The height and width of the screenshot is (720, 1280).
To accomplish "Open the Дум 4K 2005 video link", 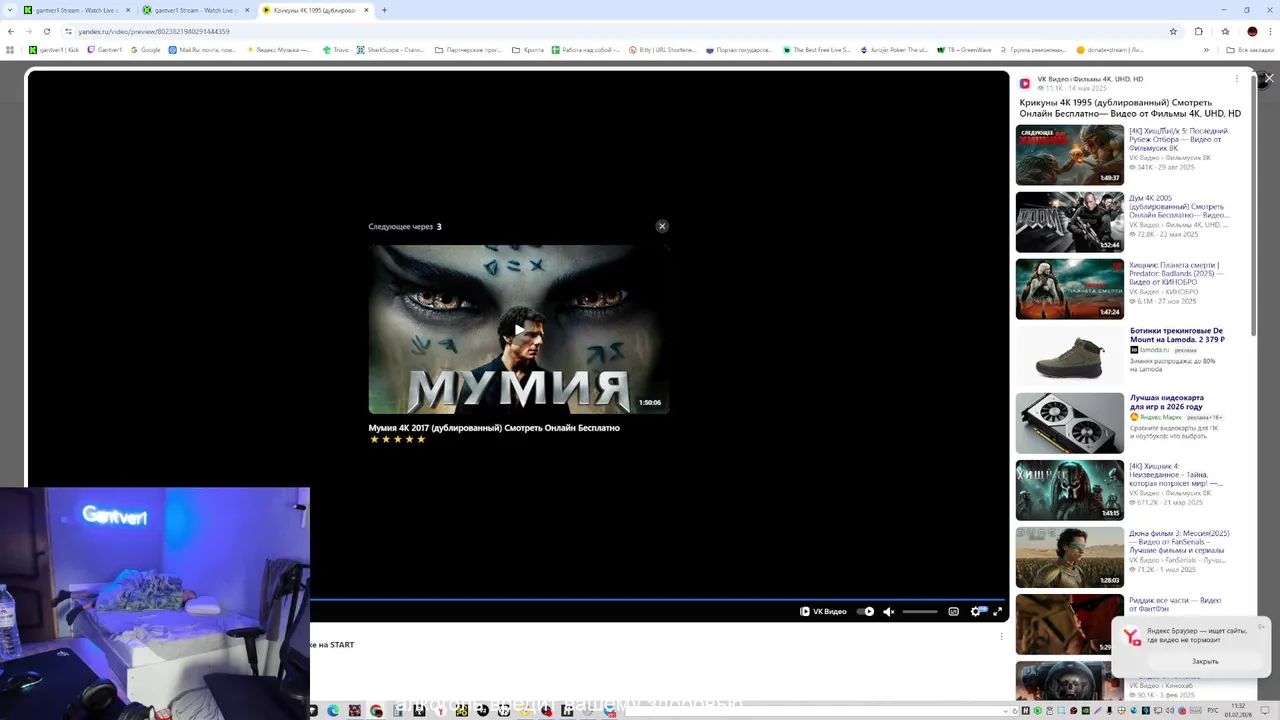I will pyautogui.click(x=1179, y=206).
